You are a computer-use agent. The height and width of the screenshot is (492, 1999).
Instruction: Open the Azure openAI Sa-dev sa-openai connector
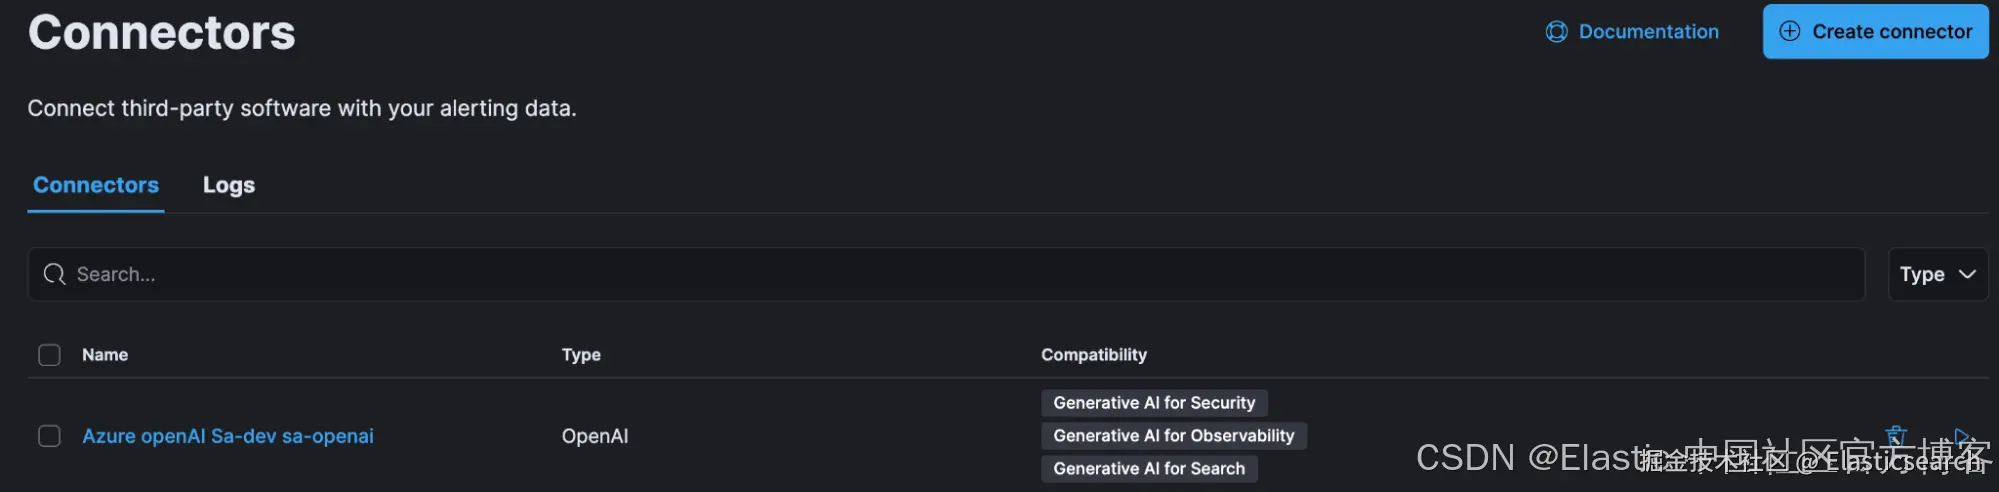(x=228, y=436)
